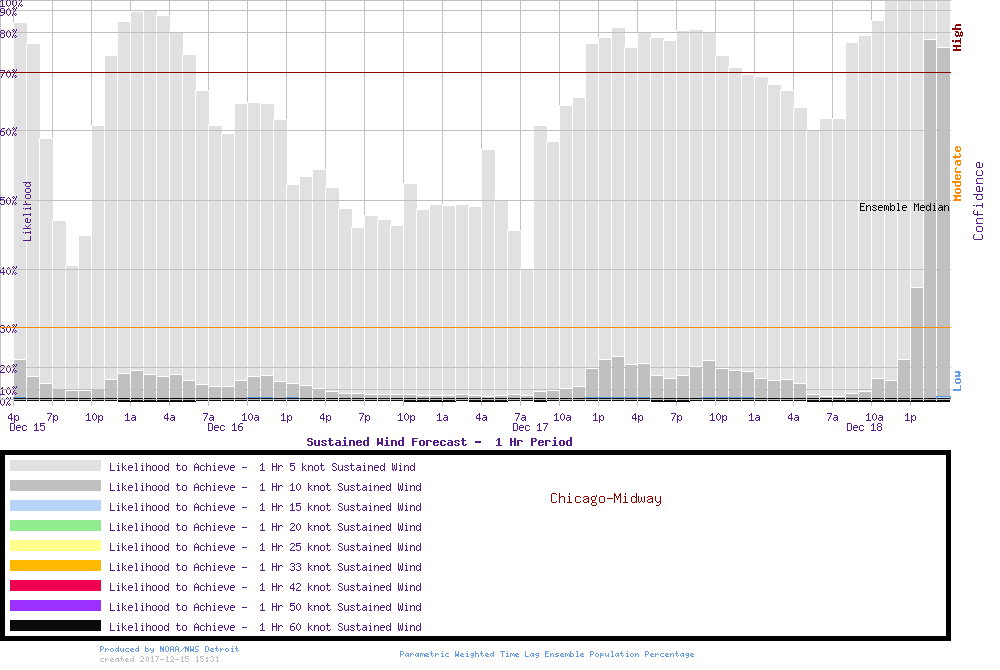Image resolution: width=1000 pixels, height=670 pixels.
Task: Click the red 42 knot legend swatch
Action: 55,586
